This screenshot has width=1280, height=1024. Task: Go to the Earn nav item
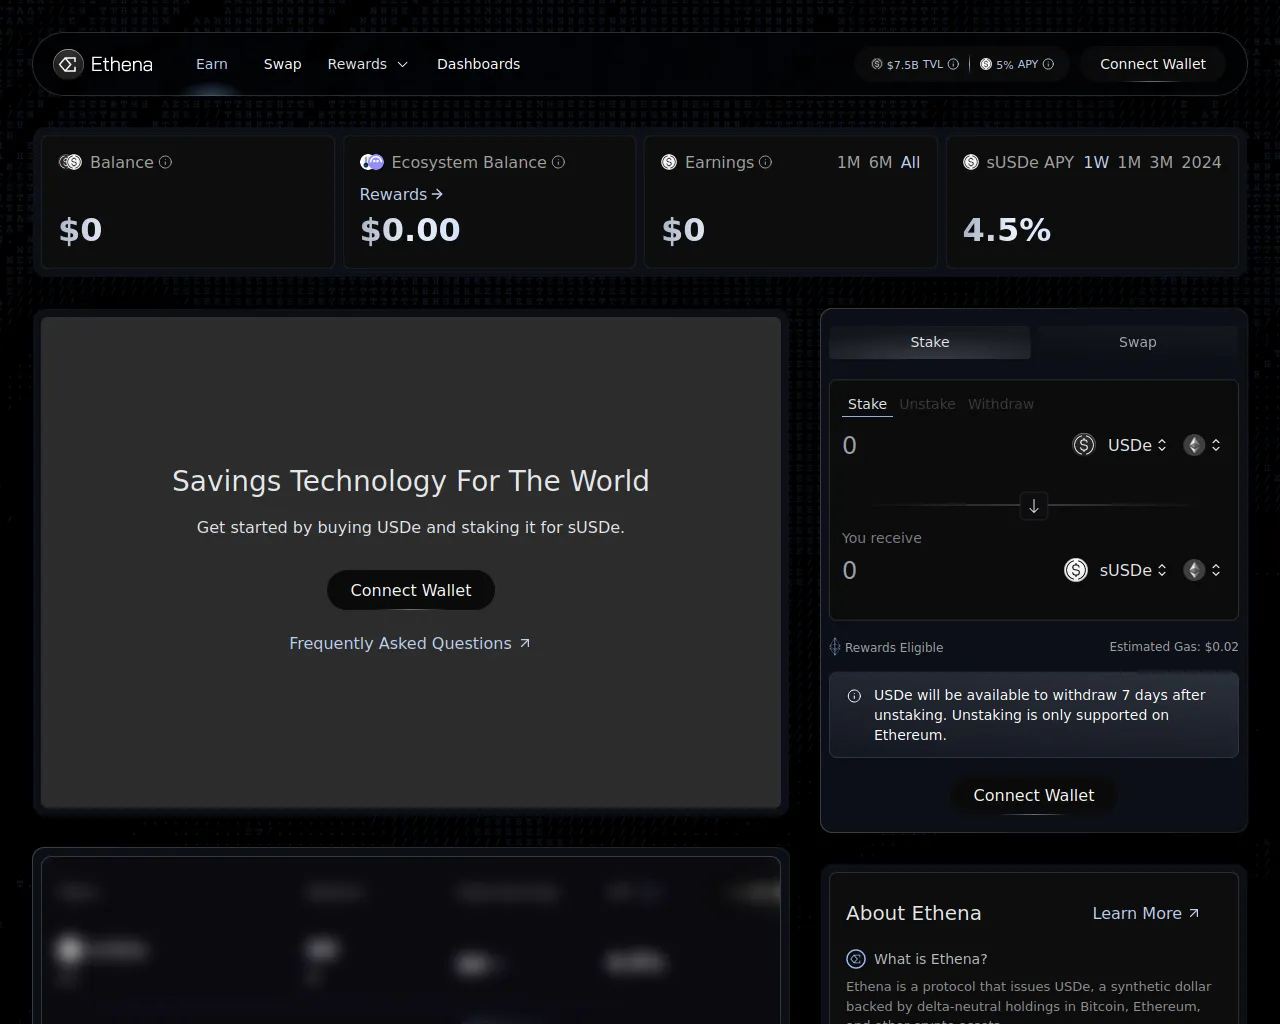212,64
